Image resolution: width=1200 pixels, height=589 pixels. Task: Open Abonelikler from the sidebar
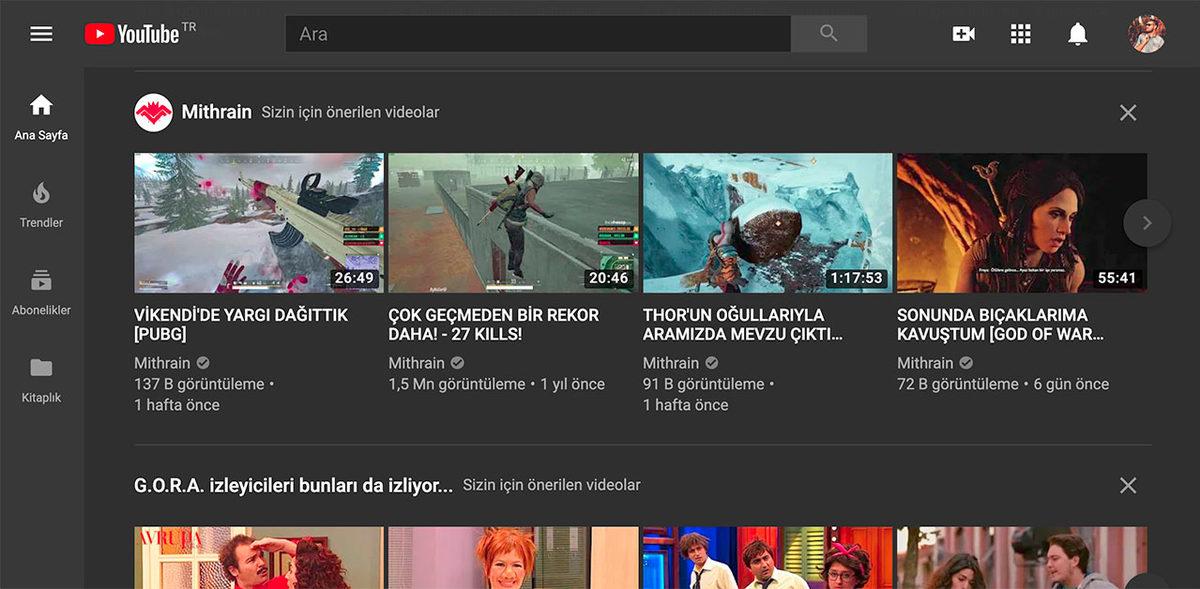41,287
